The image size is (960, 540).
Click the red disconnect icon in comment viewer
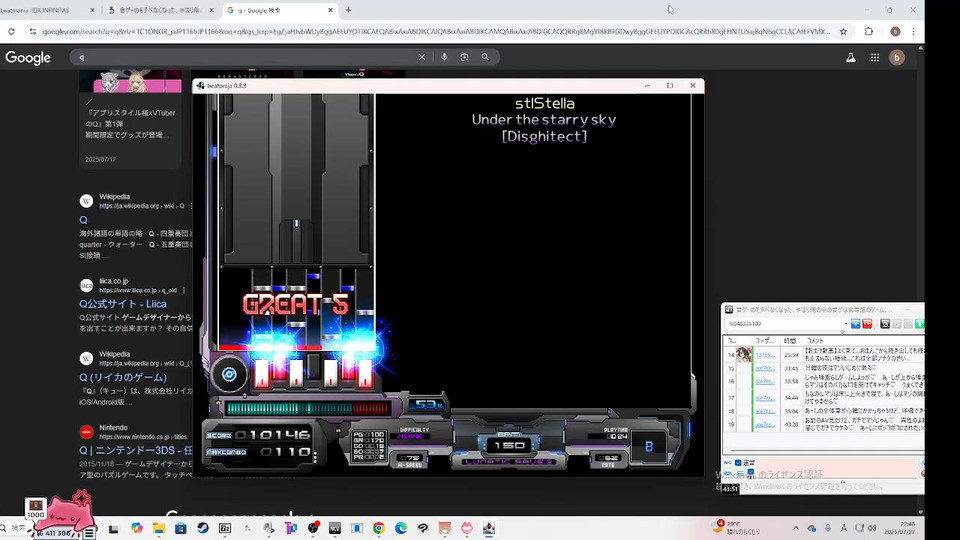point(867,323)
